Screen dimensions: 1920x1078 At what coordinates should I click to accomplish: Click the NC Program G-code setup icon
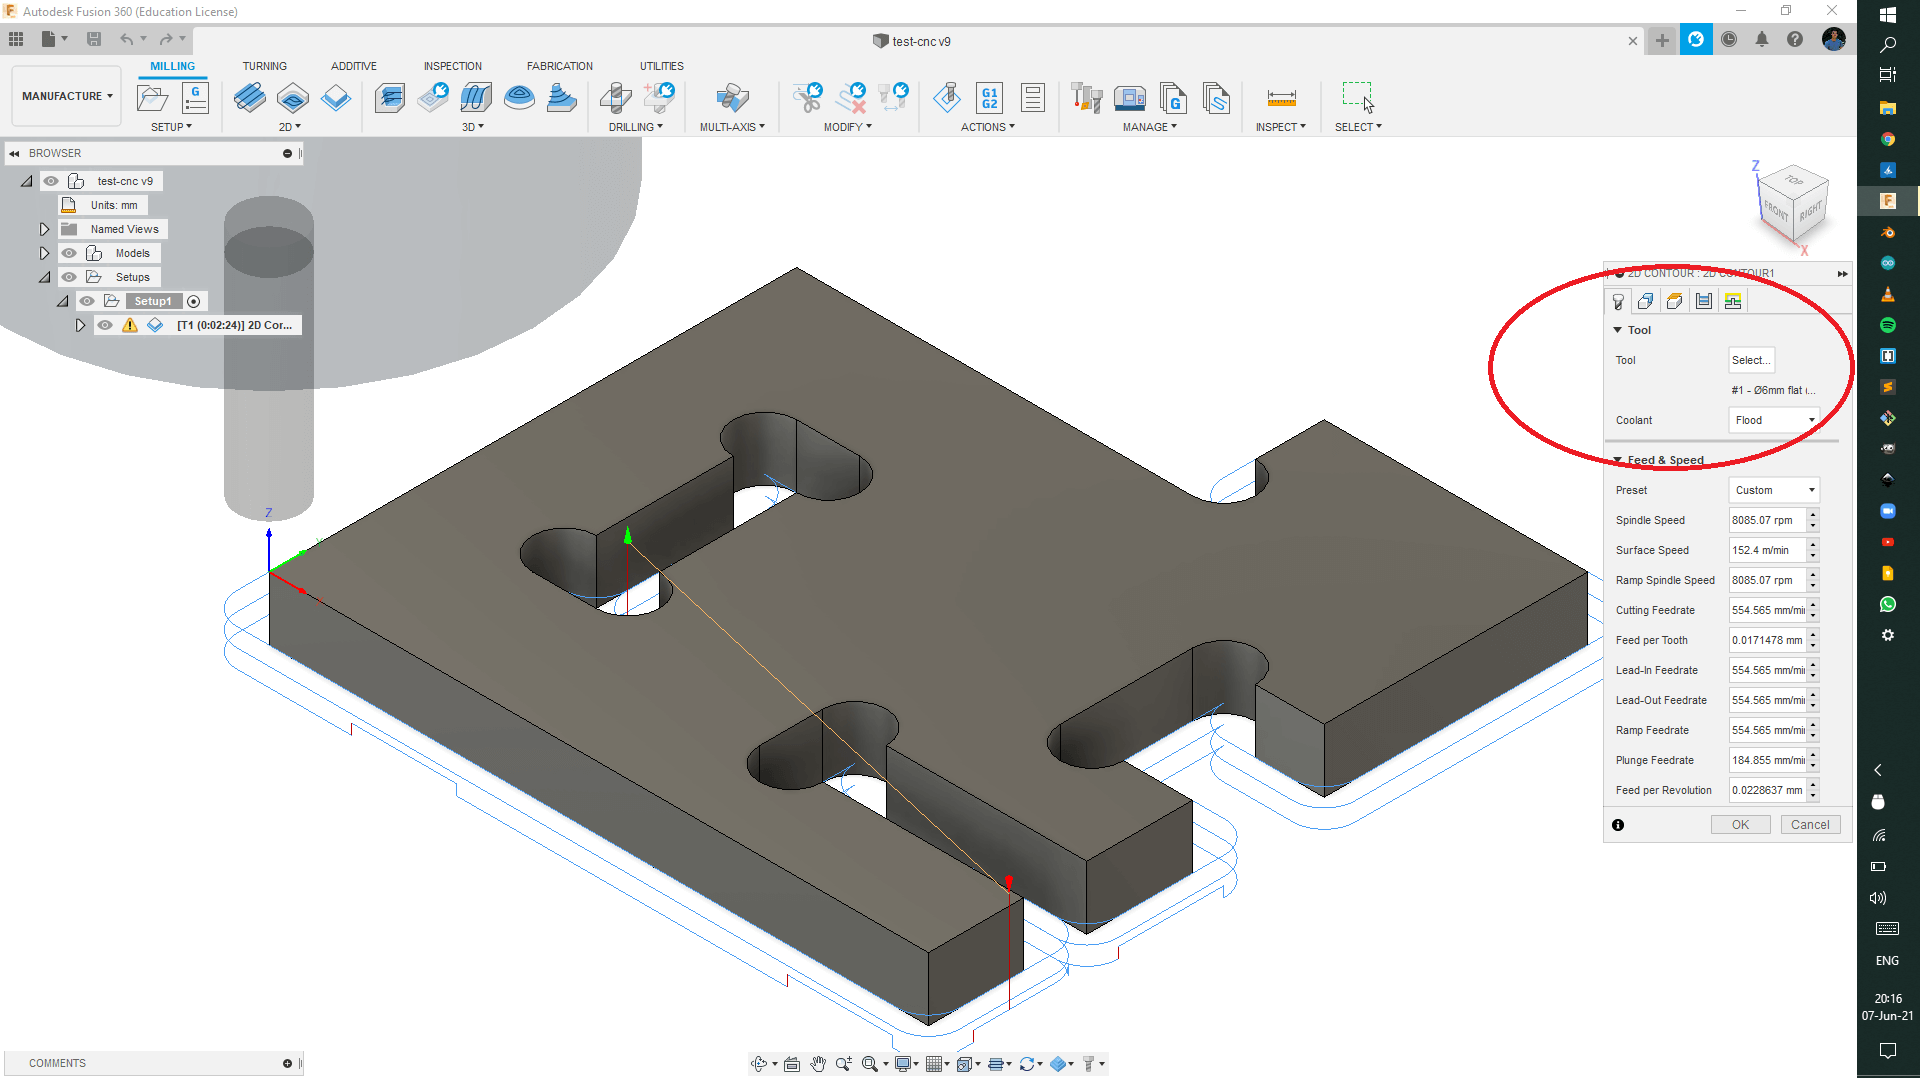tap(195, 98)
